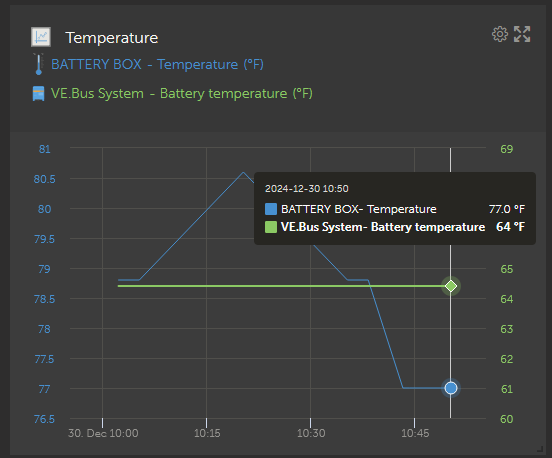This screenshot has height=458, width=552.
Task: Click the 2024-12-30 10:50 tooltip timestamp
Action: pyautogui.click(x=307, y=189)
